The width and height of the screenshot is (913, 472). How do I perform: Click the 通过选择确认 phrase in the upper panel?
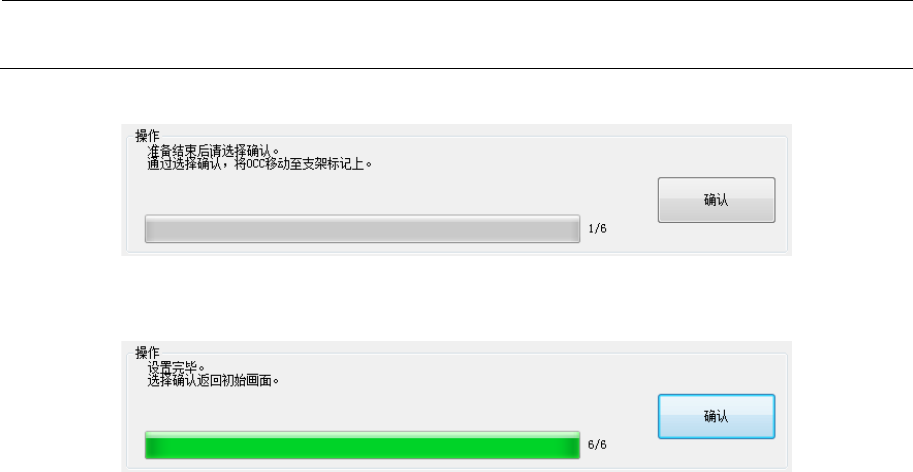[x=186, y=164]
